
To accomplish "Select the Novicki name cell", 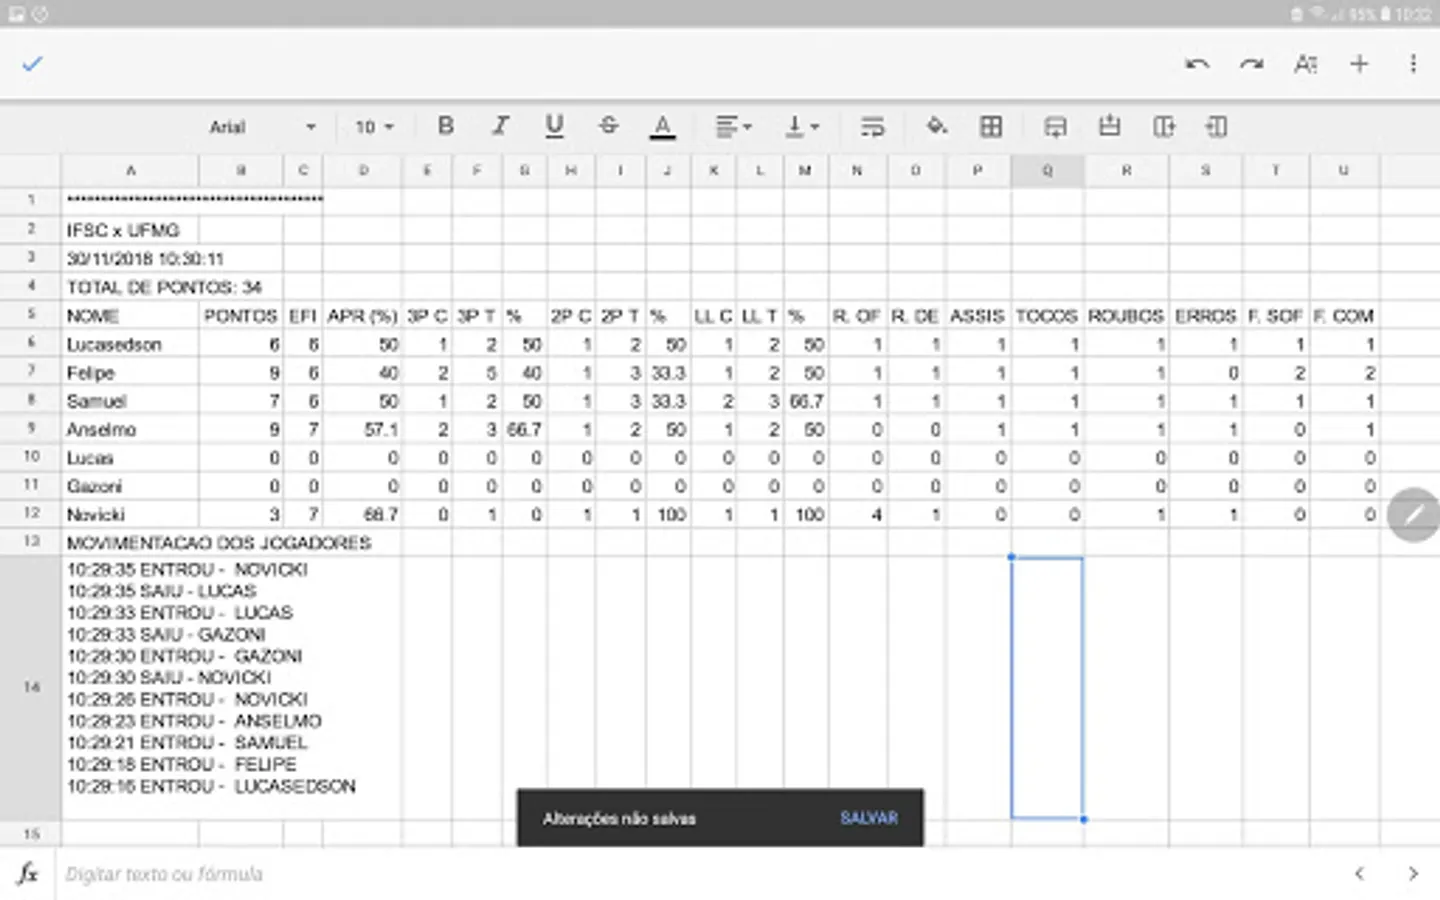I will pos(130,515).
